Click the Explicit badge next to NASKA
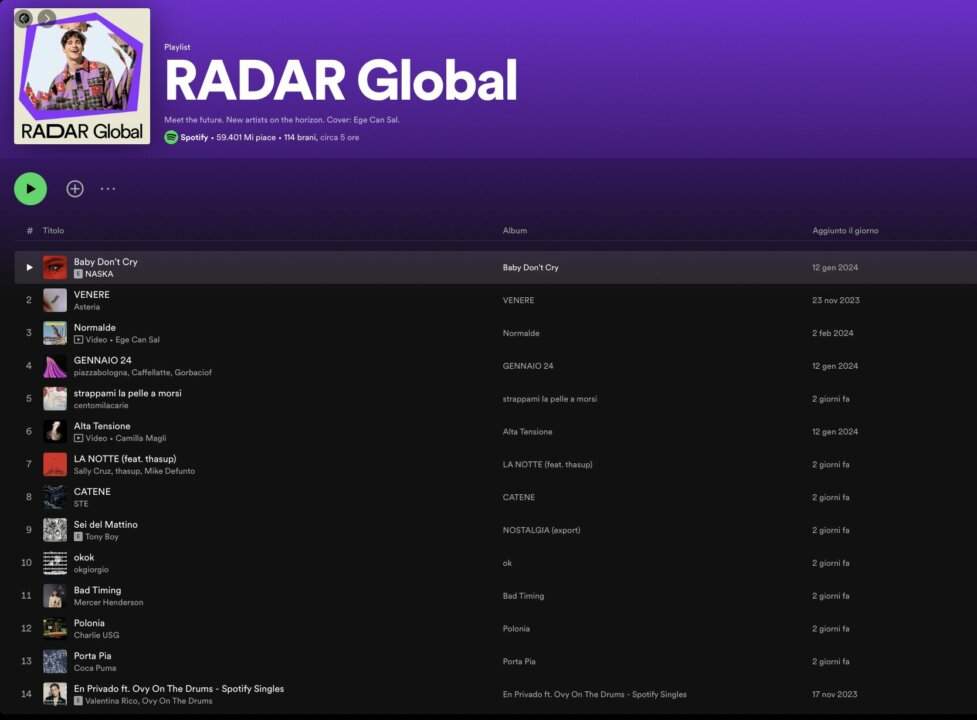977x720 pixels. click(x=79, y=273)
